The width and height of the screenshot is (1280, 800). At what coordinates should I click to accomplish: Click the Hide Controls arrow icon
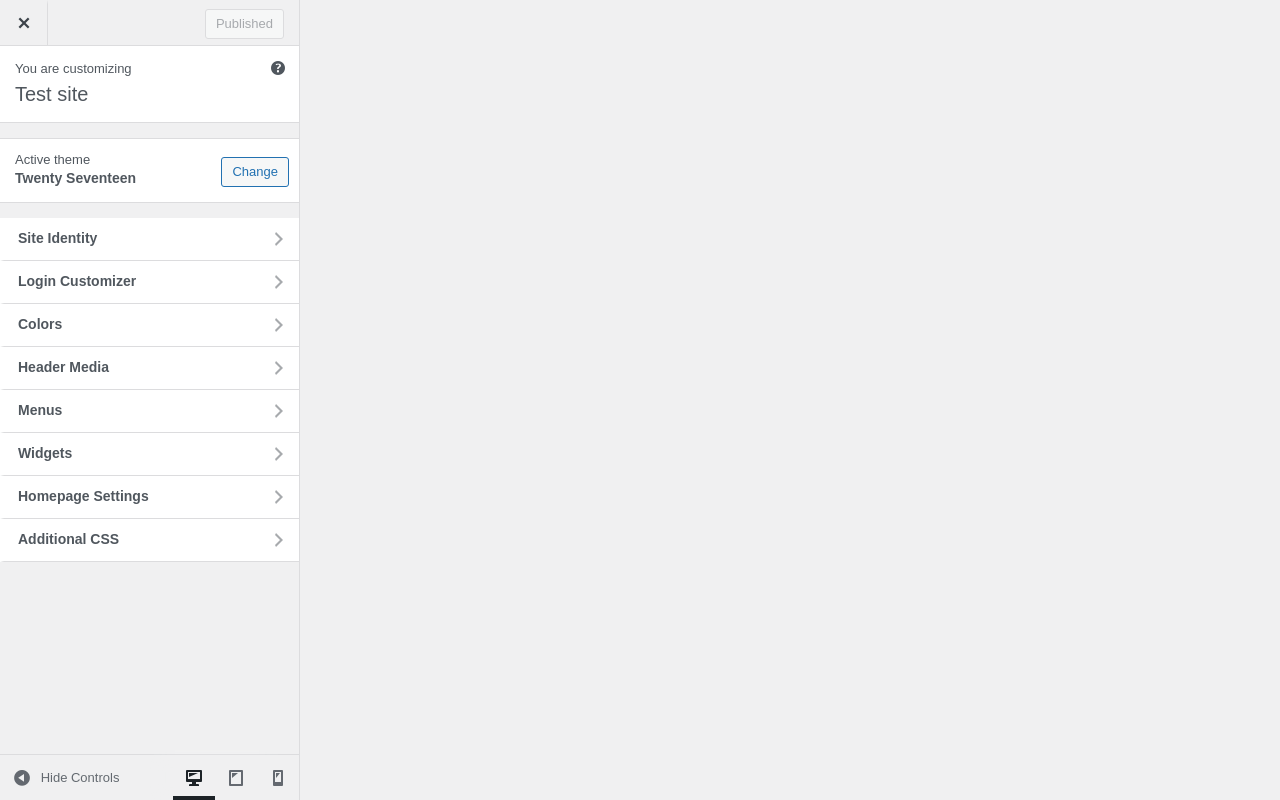click(x=22, y=778)
